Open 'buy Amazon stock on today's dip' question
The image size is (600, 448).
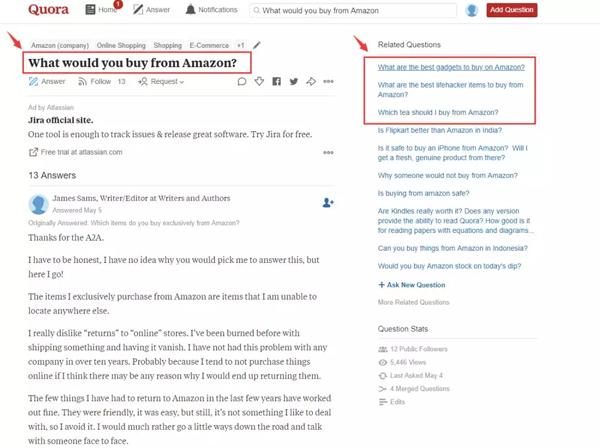[449, 266]
